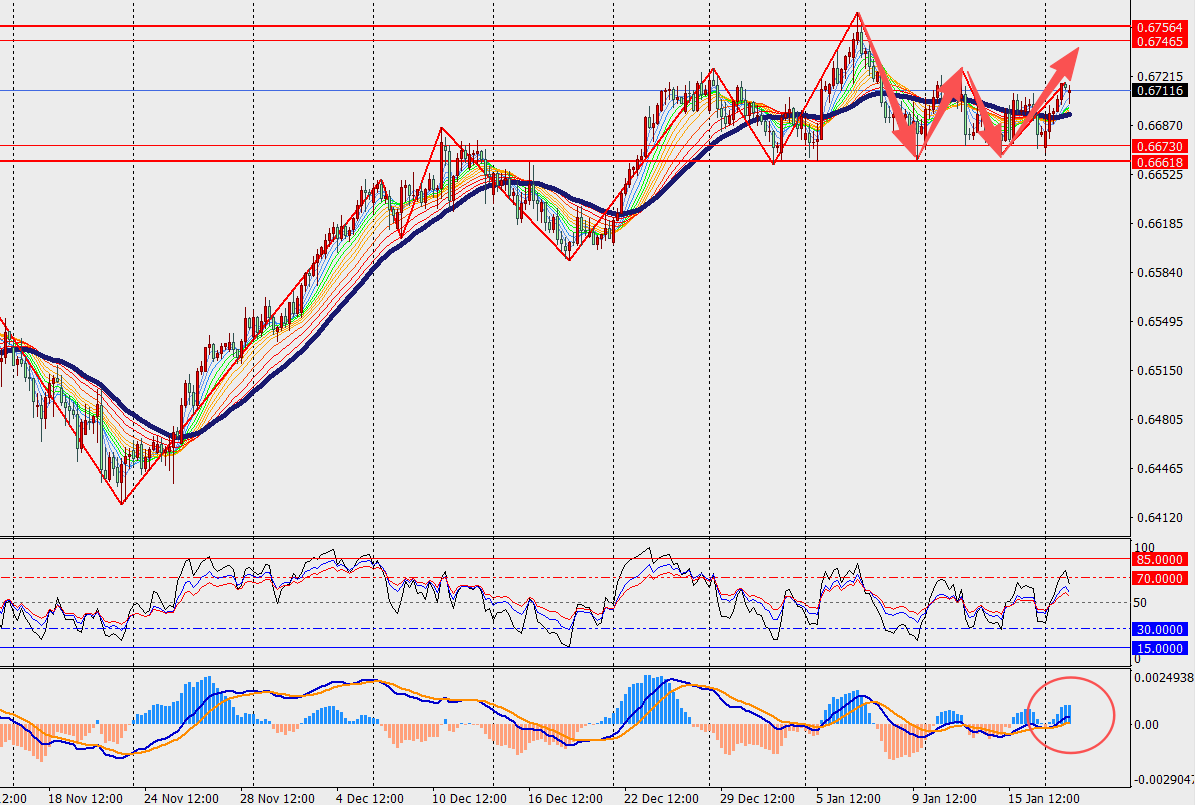The image size is (1195, 805).
Task: Select the 5 Jan 12:00 date label
Action: pyautogui.click(x=848, y=798)
